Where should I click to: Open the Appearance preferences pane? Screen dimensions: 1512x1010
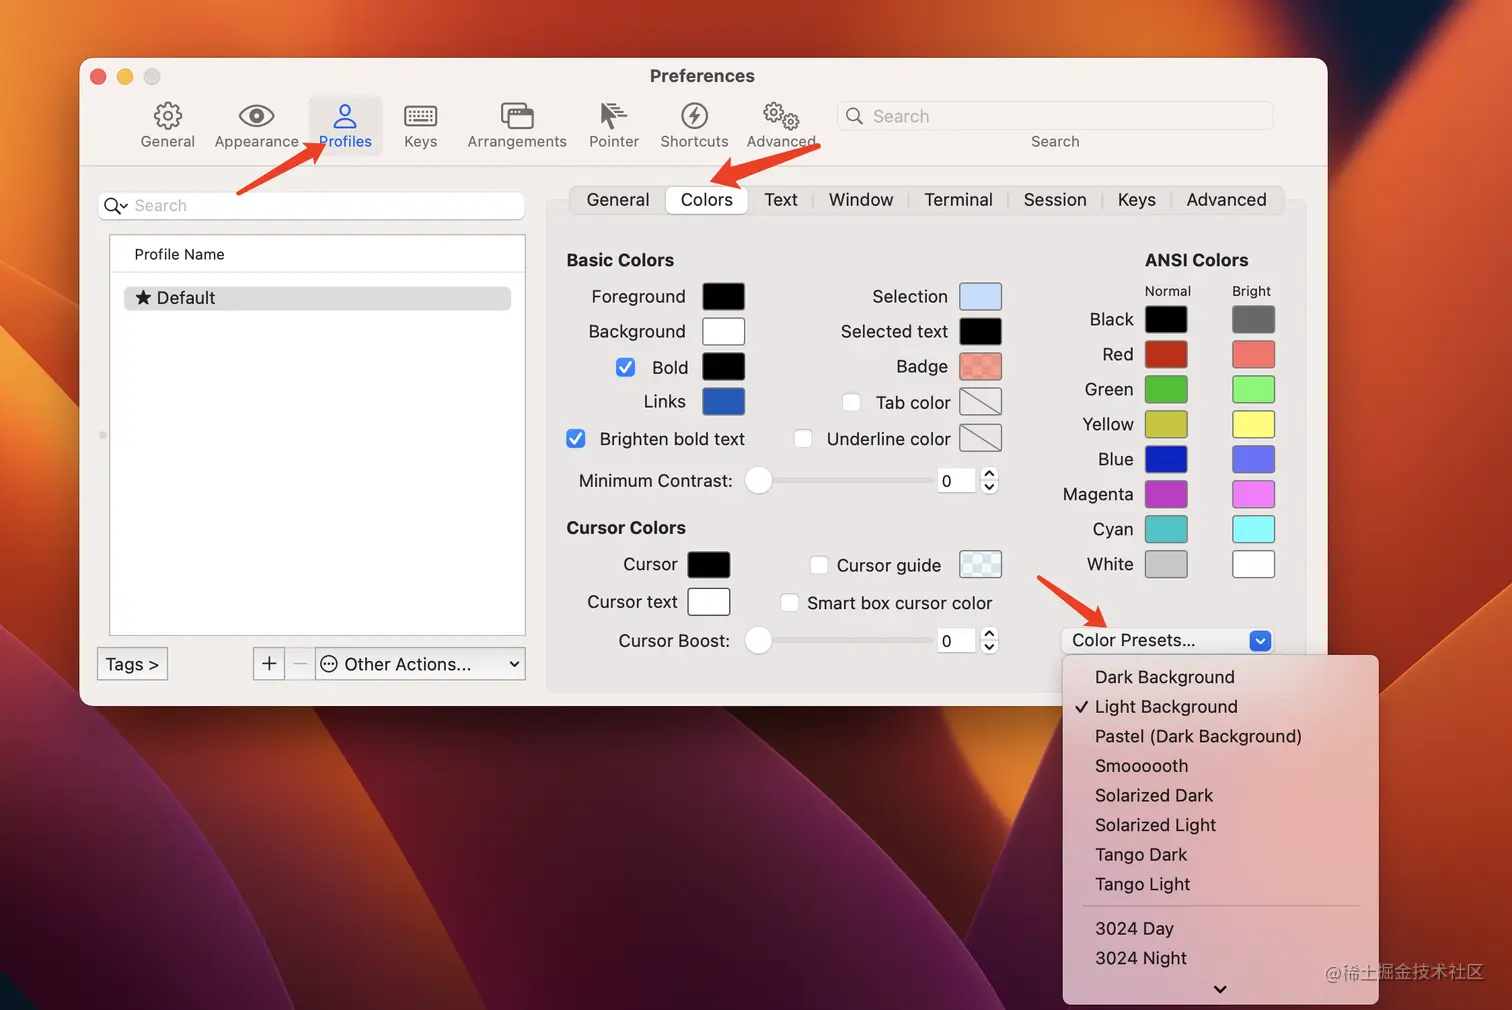point(256,125)
